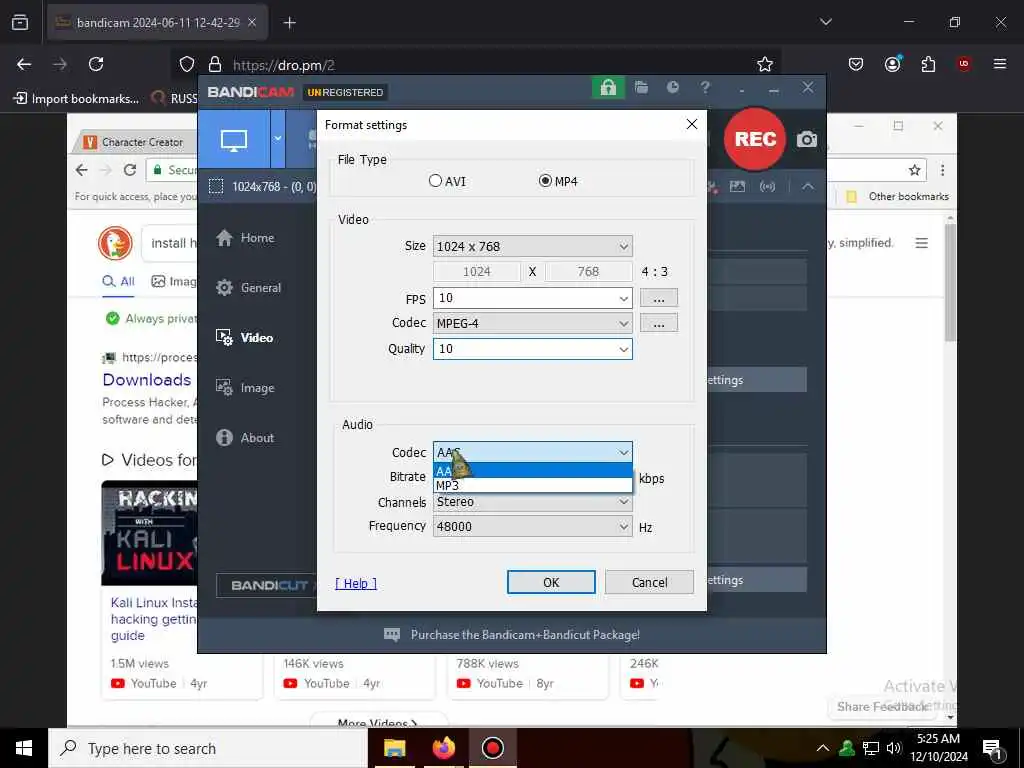Click the taskbar search box
The image size is (1024, 768).
(x=208, y=748)
